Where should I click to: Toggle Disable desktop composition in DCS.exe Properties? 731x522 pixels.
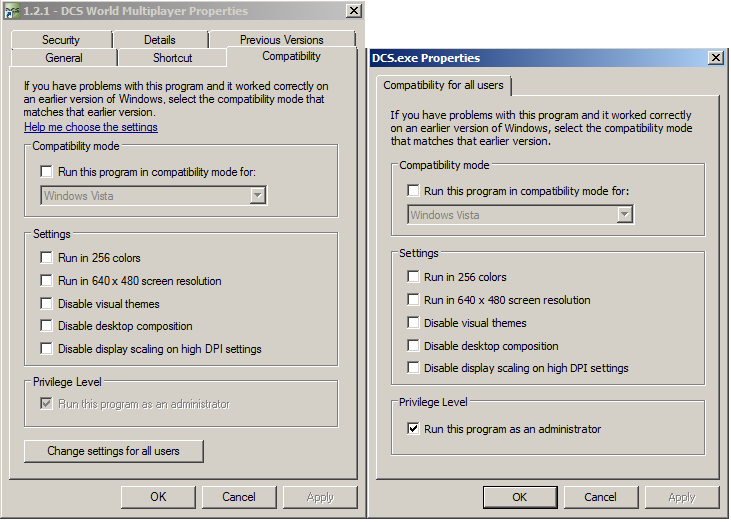tap(413, 345)
